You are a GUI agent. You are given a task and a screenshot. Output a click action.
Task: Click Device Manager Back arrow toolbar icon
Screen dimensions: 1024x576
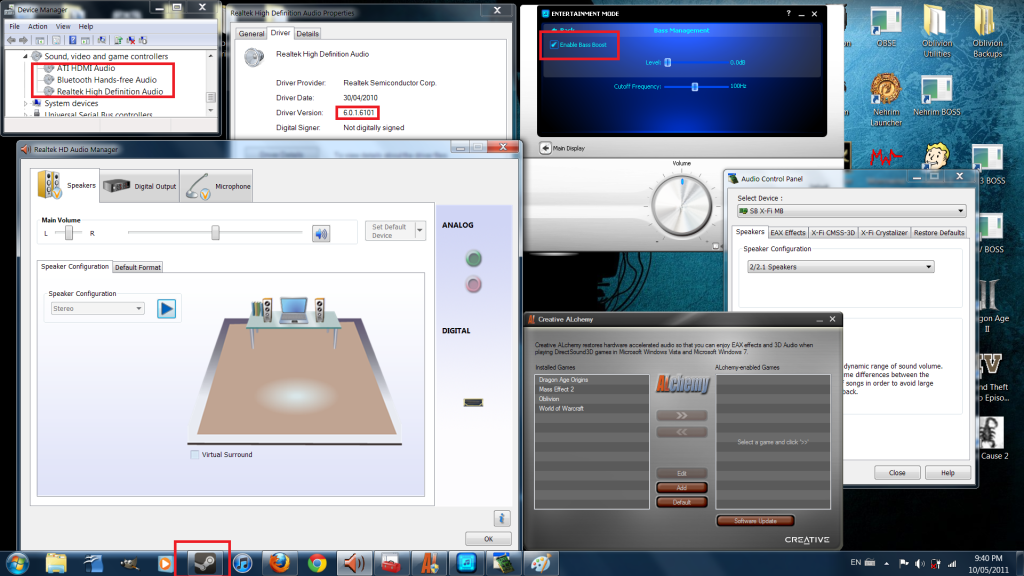coord(11,40)
